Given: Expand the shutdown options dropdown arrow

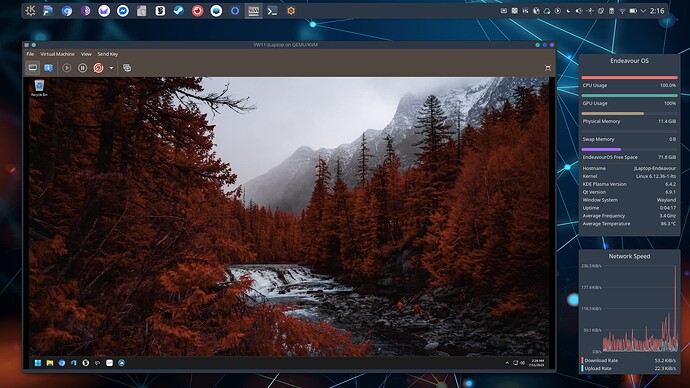Looking at the screenshot, I should point(111,68).
